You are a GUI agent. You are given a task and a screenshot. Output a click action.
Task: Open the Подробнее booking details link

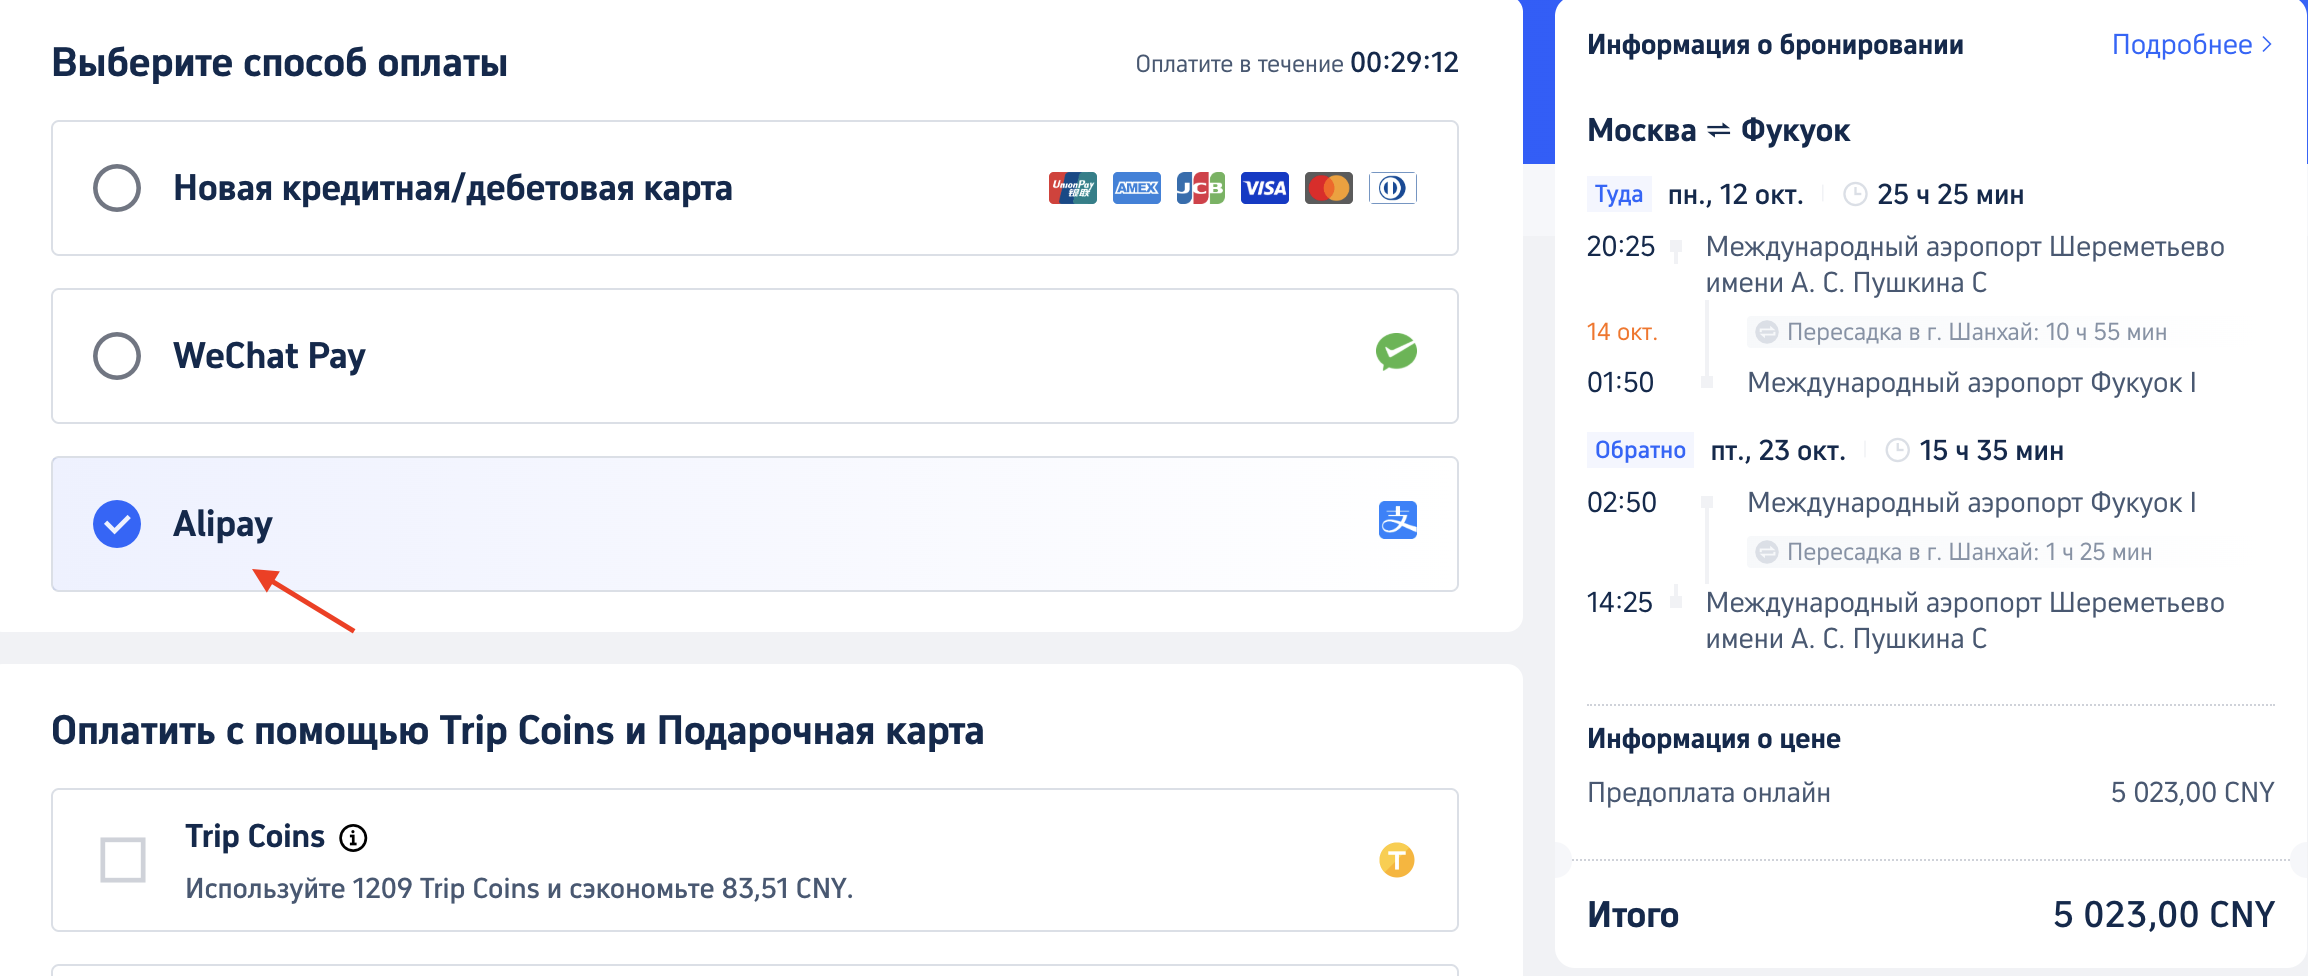[2181, 45]
